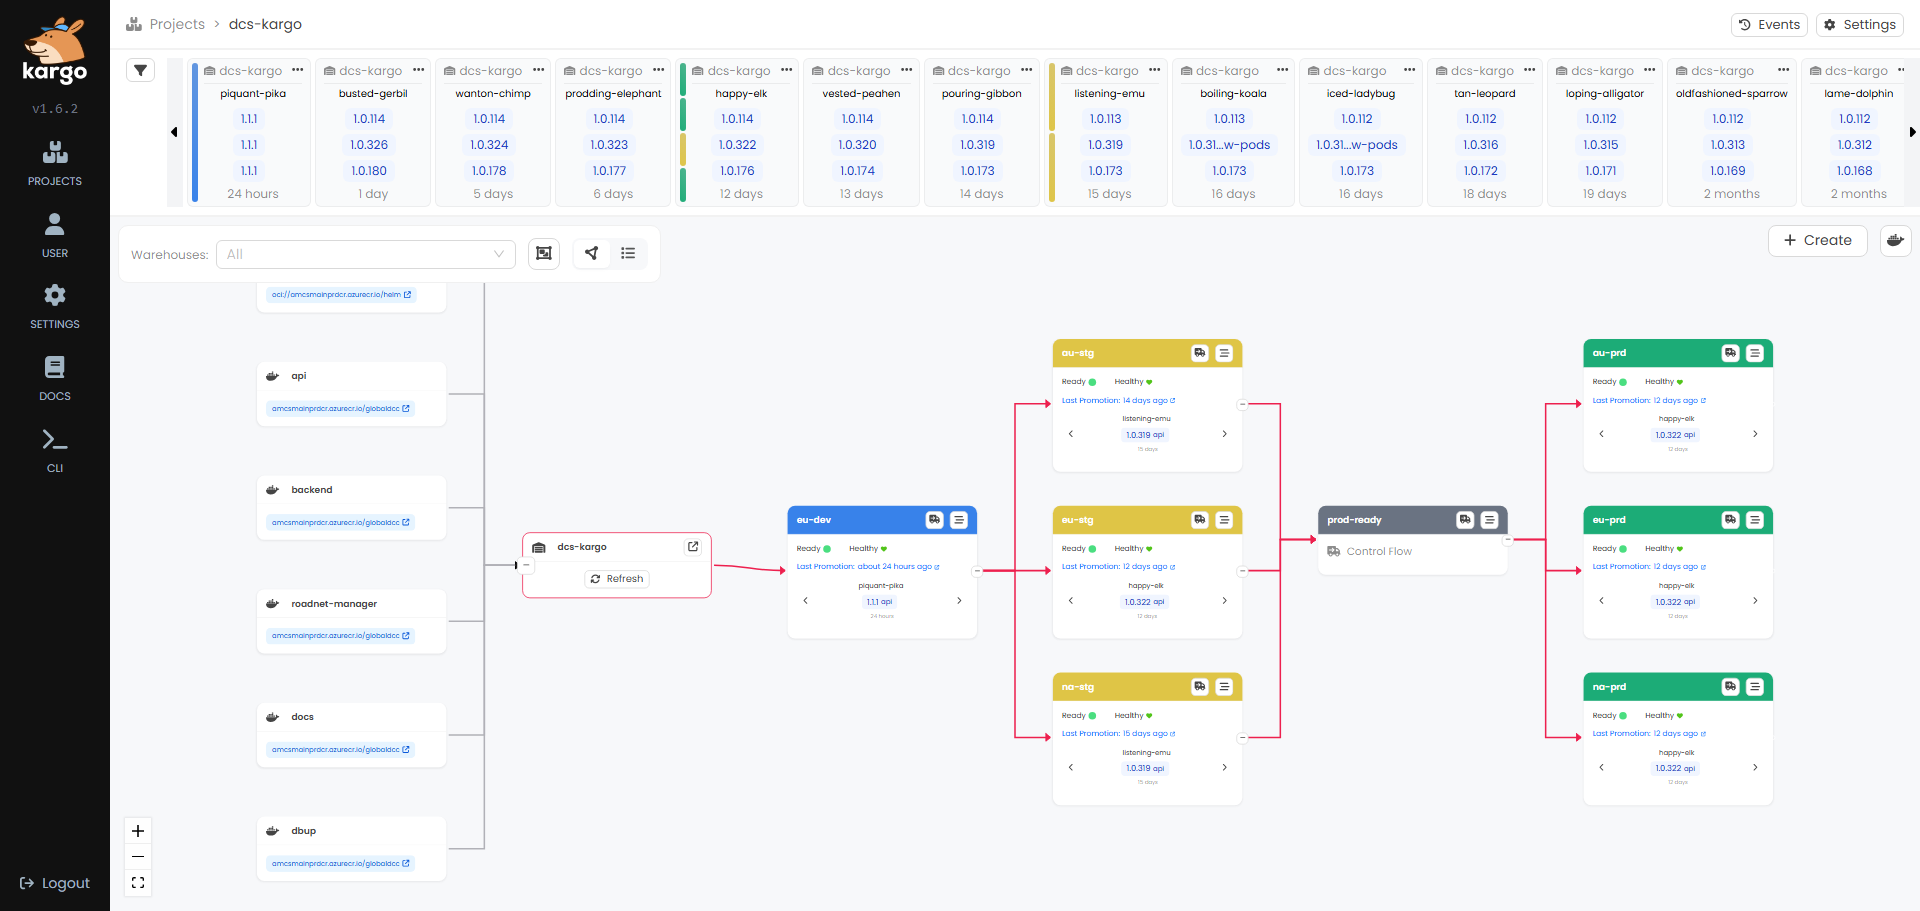
Task: Click the Kargo logo
Action: pyautogui.click(x=55, y=50)
